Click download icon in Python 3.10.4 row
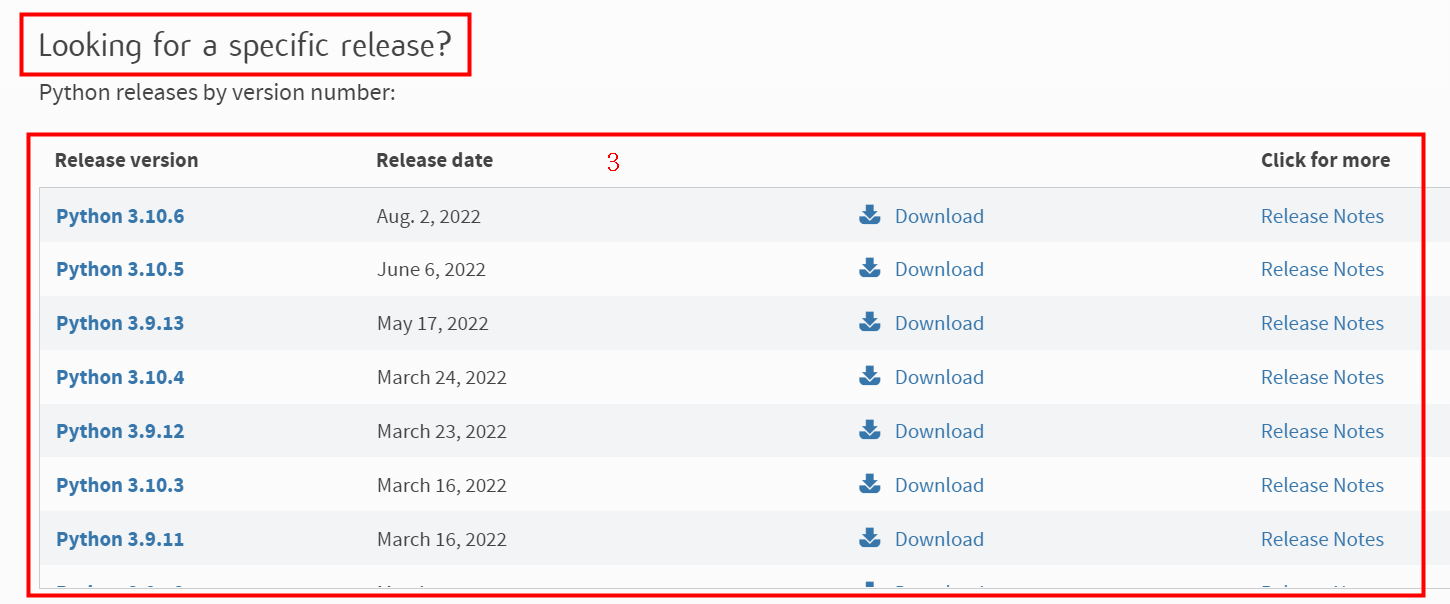Image resolution: width=1450 pixels, height=604 pixels. [870, 376]
